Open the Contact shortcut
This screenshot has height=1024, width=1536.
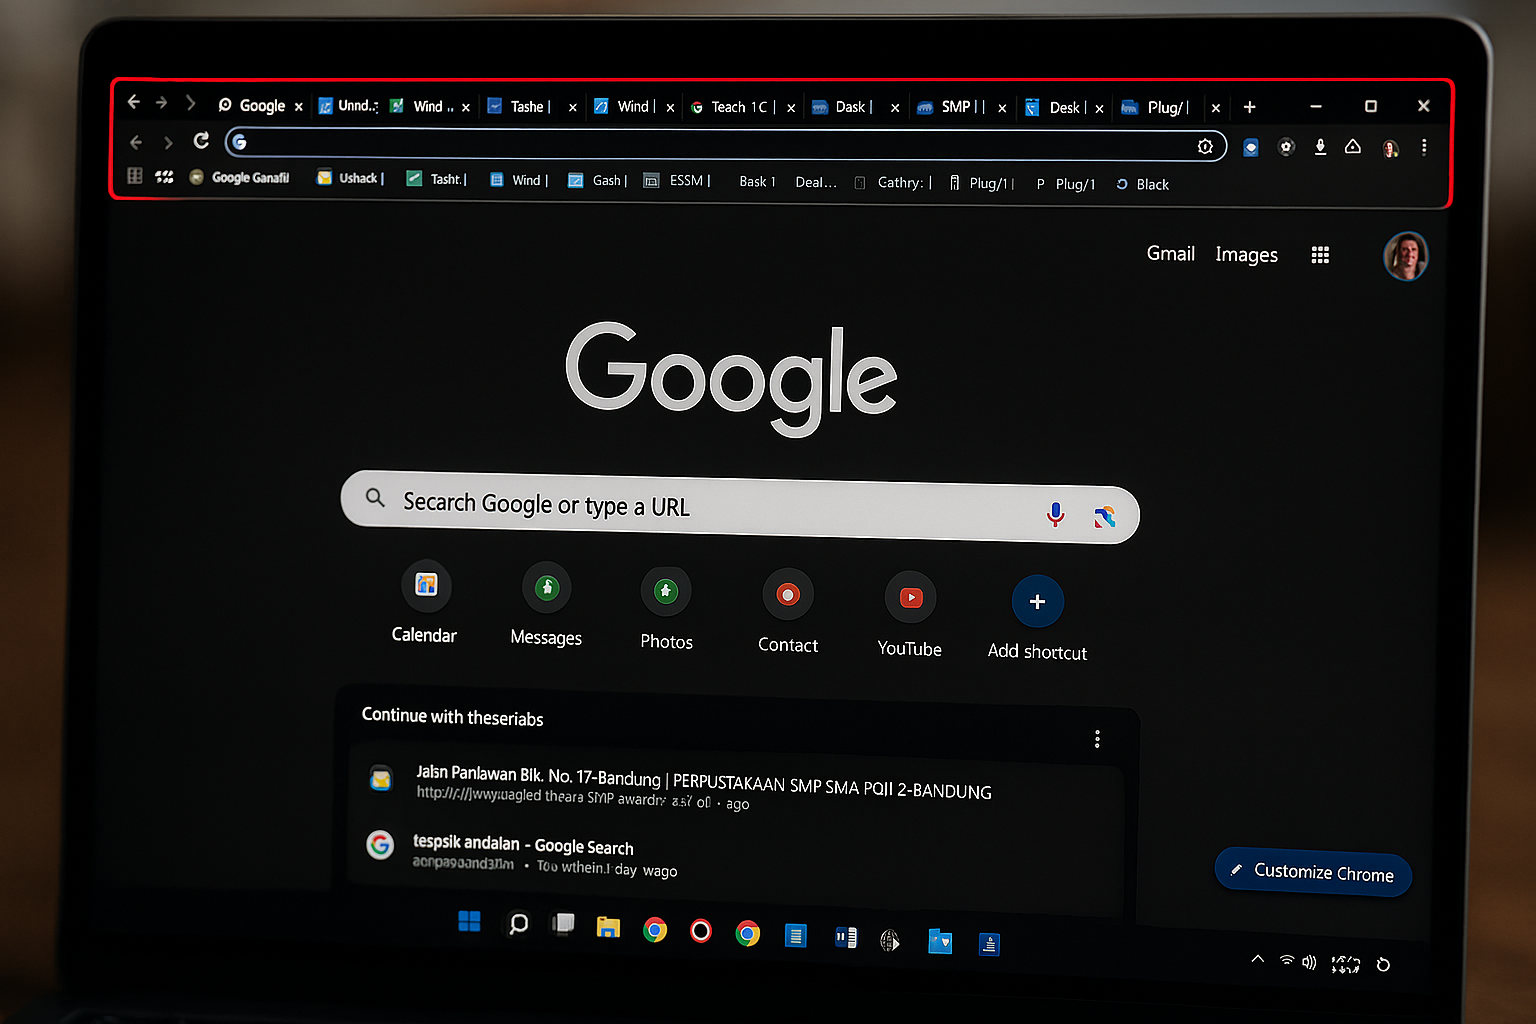coord(788,595)
